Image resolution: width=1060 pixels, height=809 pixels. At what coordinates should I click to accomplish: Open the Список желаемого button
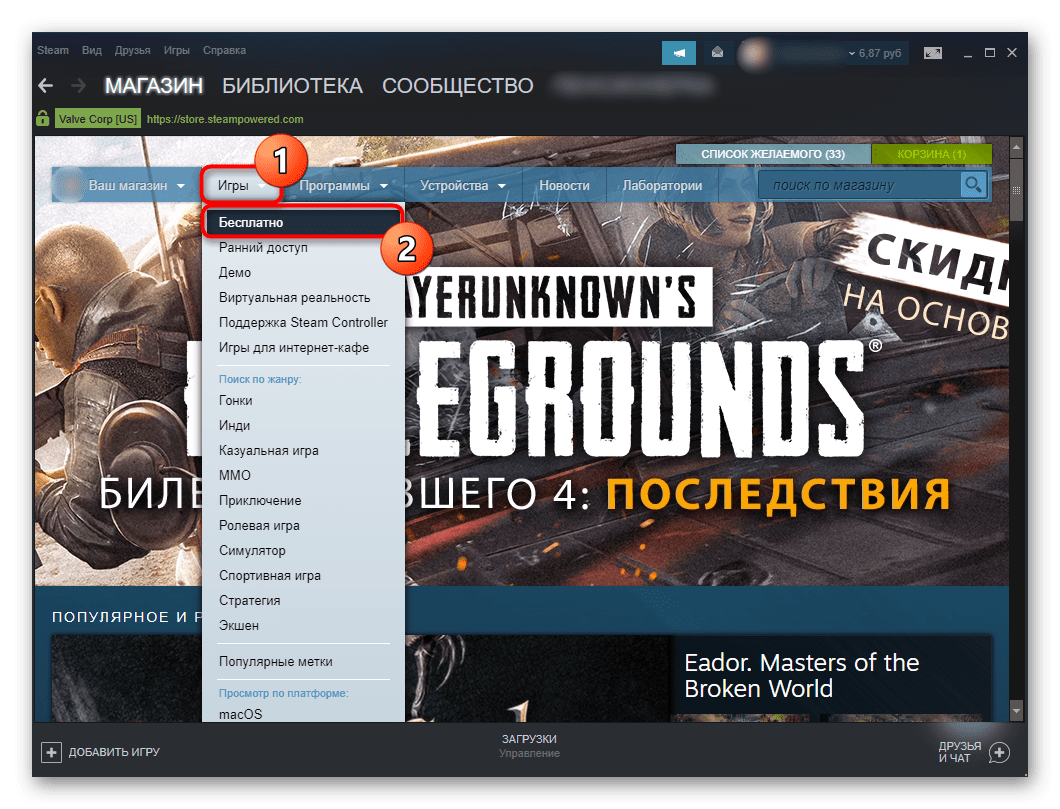click(772, 154)
